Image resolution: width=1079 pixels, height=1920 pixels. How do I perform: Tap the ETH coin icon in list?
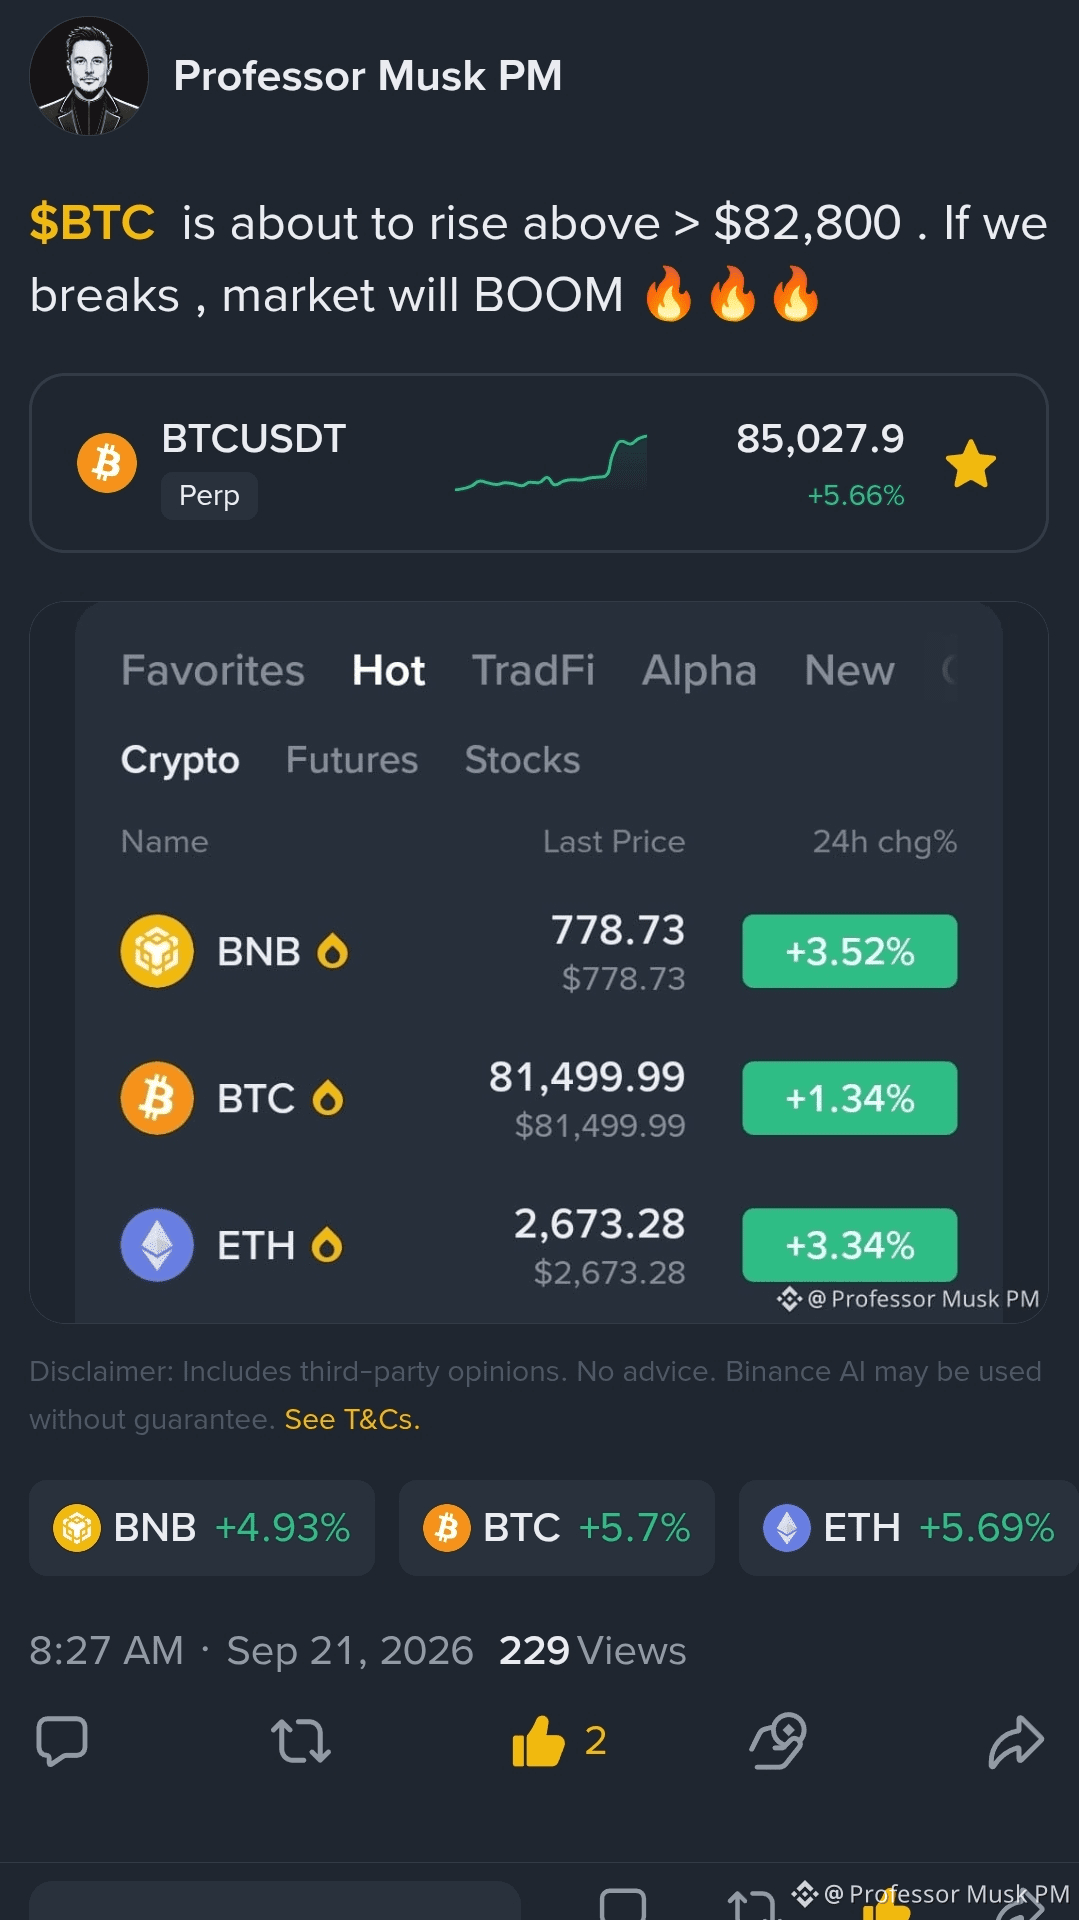point(157,1245)
